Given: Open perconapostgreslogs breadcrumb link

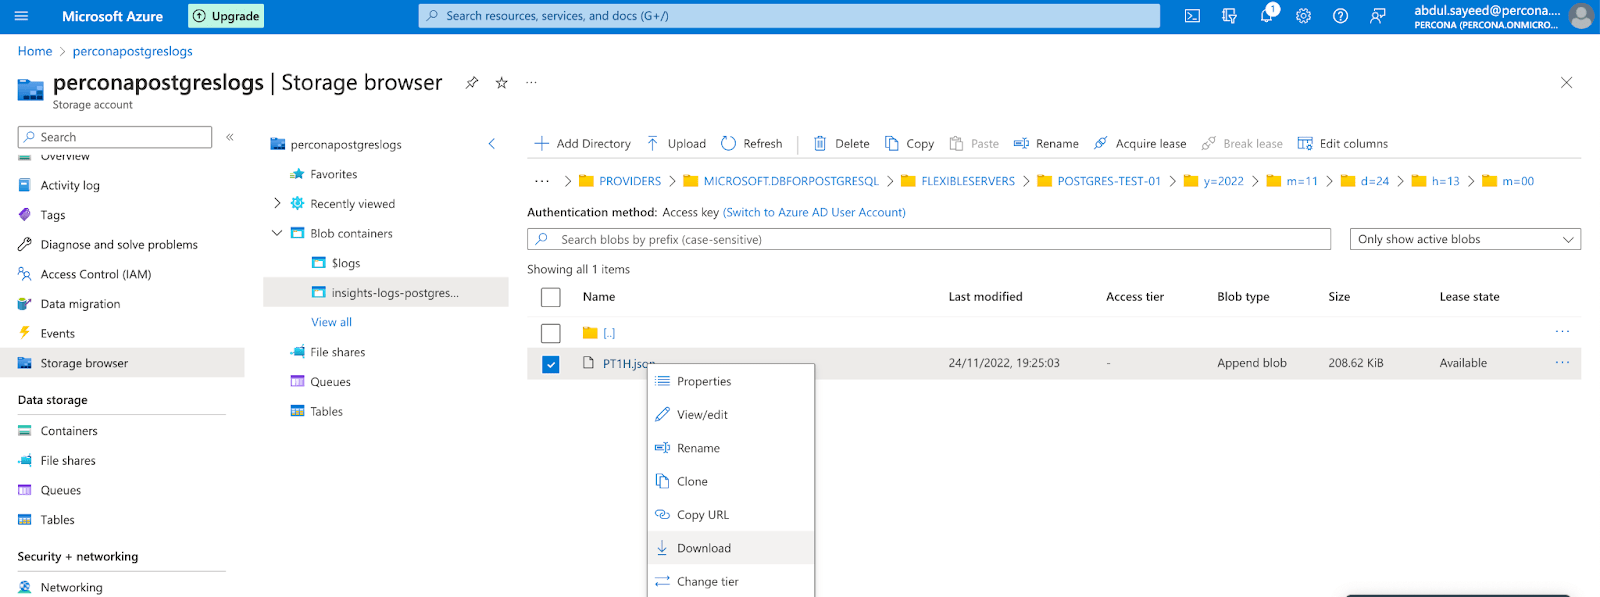Looking at the screenshot, I should pyautogui.click(x=133, y=51).
